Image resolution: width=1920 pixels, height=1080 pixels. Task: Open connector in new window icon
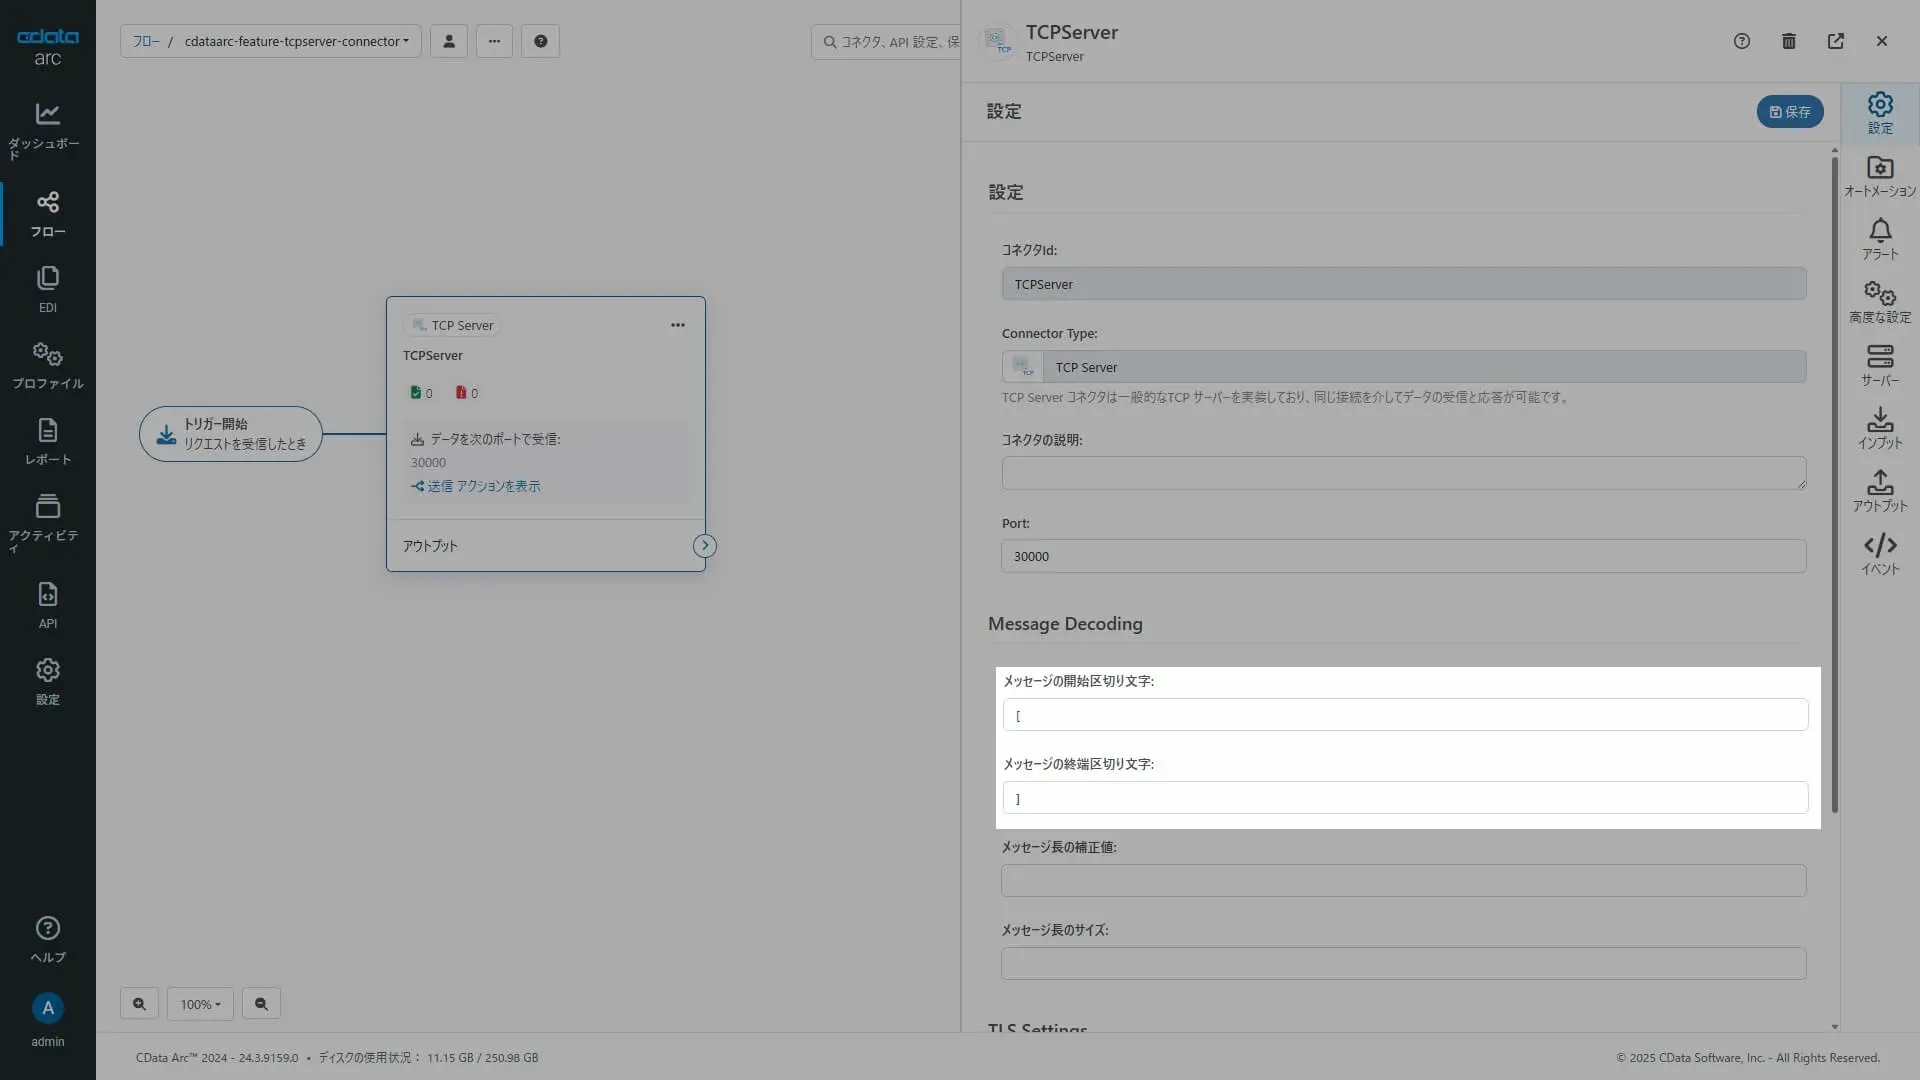pos(1836,41)
